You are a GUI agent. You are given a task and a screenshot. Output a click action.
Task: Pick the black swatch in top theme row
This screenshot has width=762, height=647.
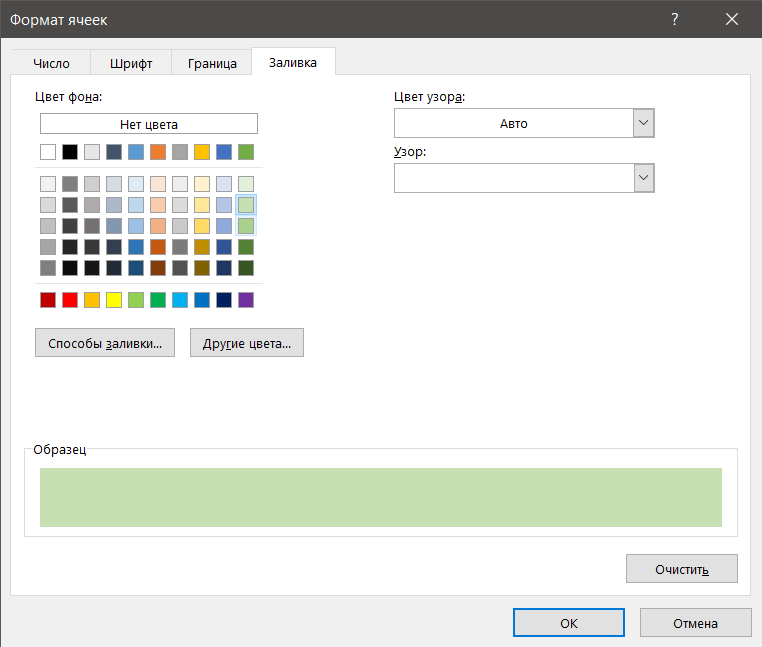(x=70, y=152)
